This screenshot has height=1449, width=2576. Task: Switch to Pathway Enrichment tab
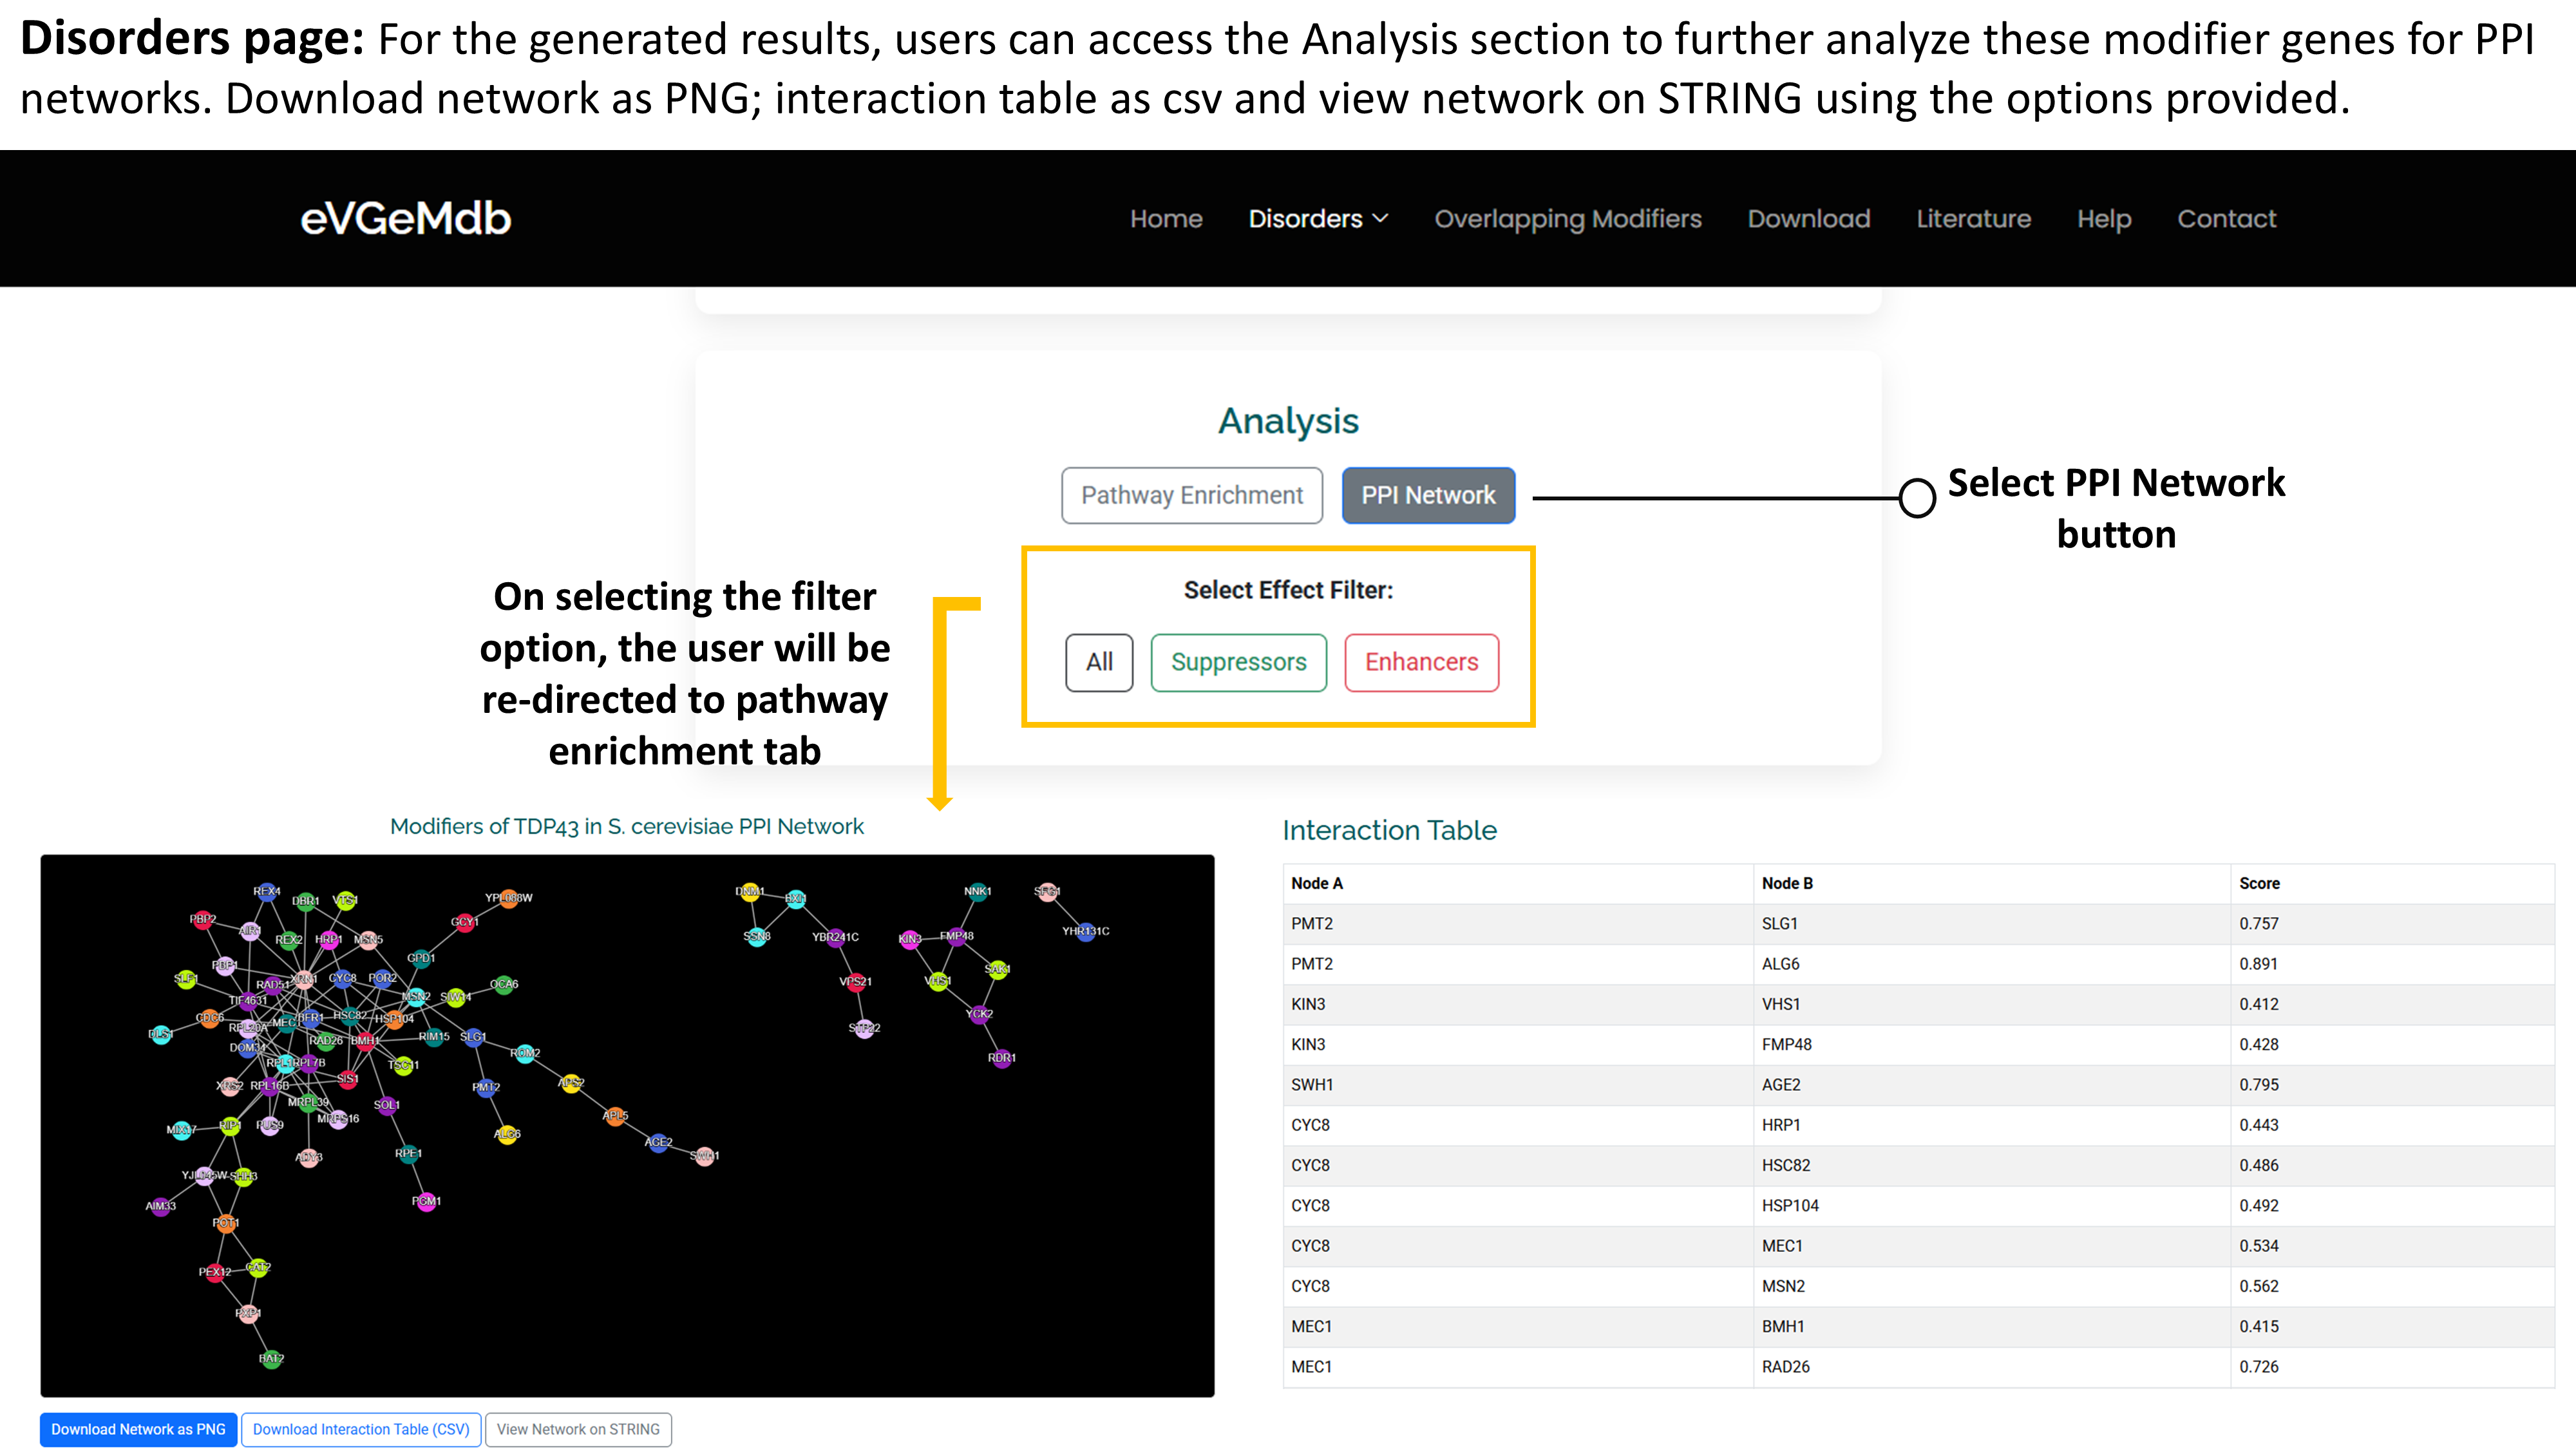[1191, 495]
